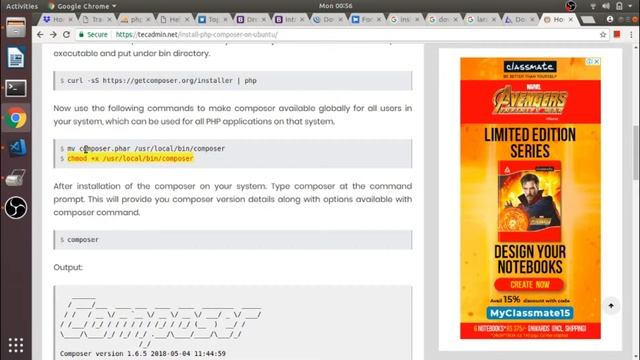
Task: Open OBS Studio from the dock
Action: coord(16,208)
